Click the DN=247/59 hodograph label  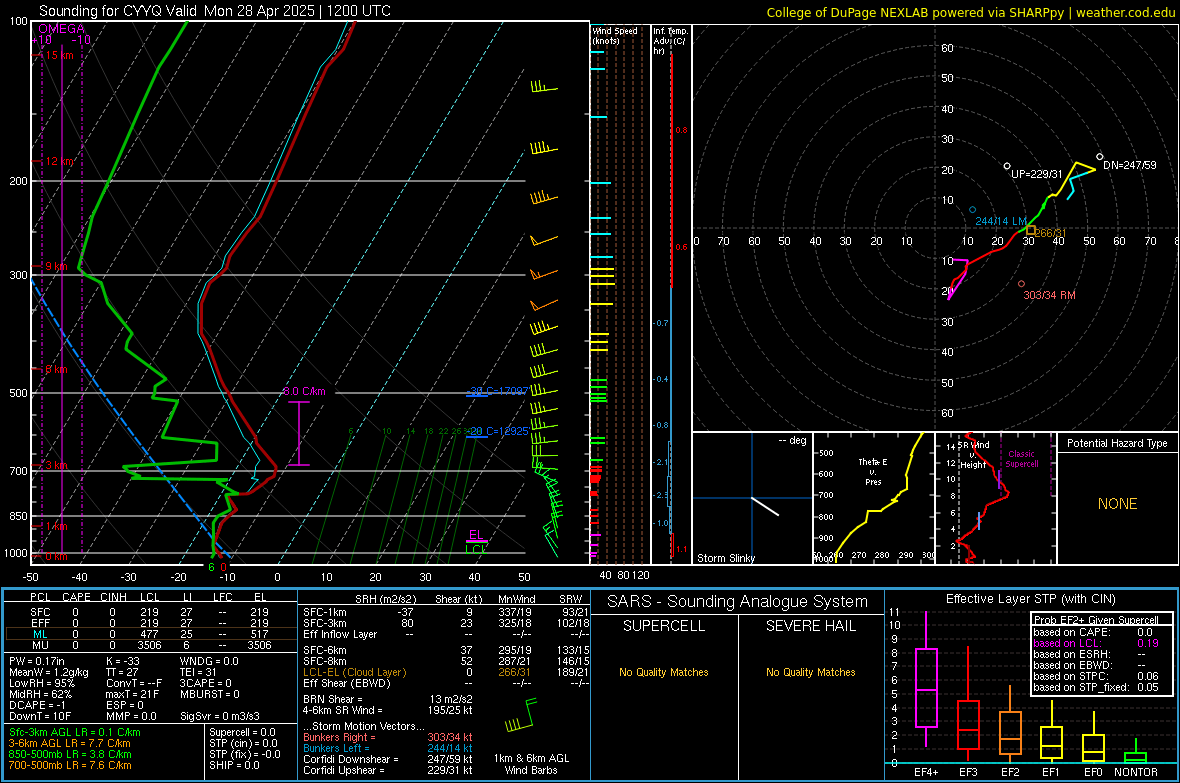click(x=1130, y=165)
